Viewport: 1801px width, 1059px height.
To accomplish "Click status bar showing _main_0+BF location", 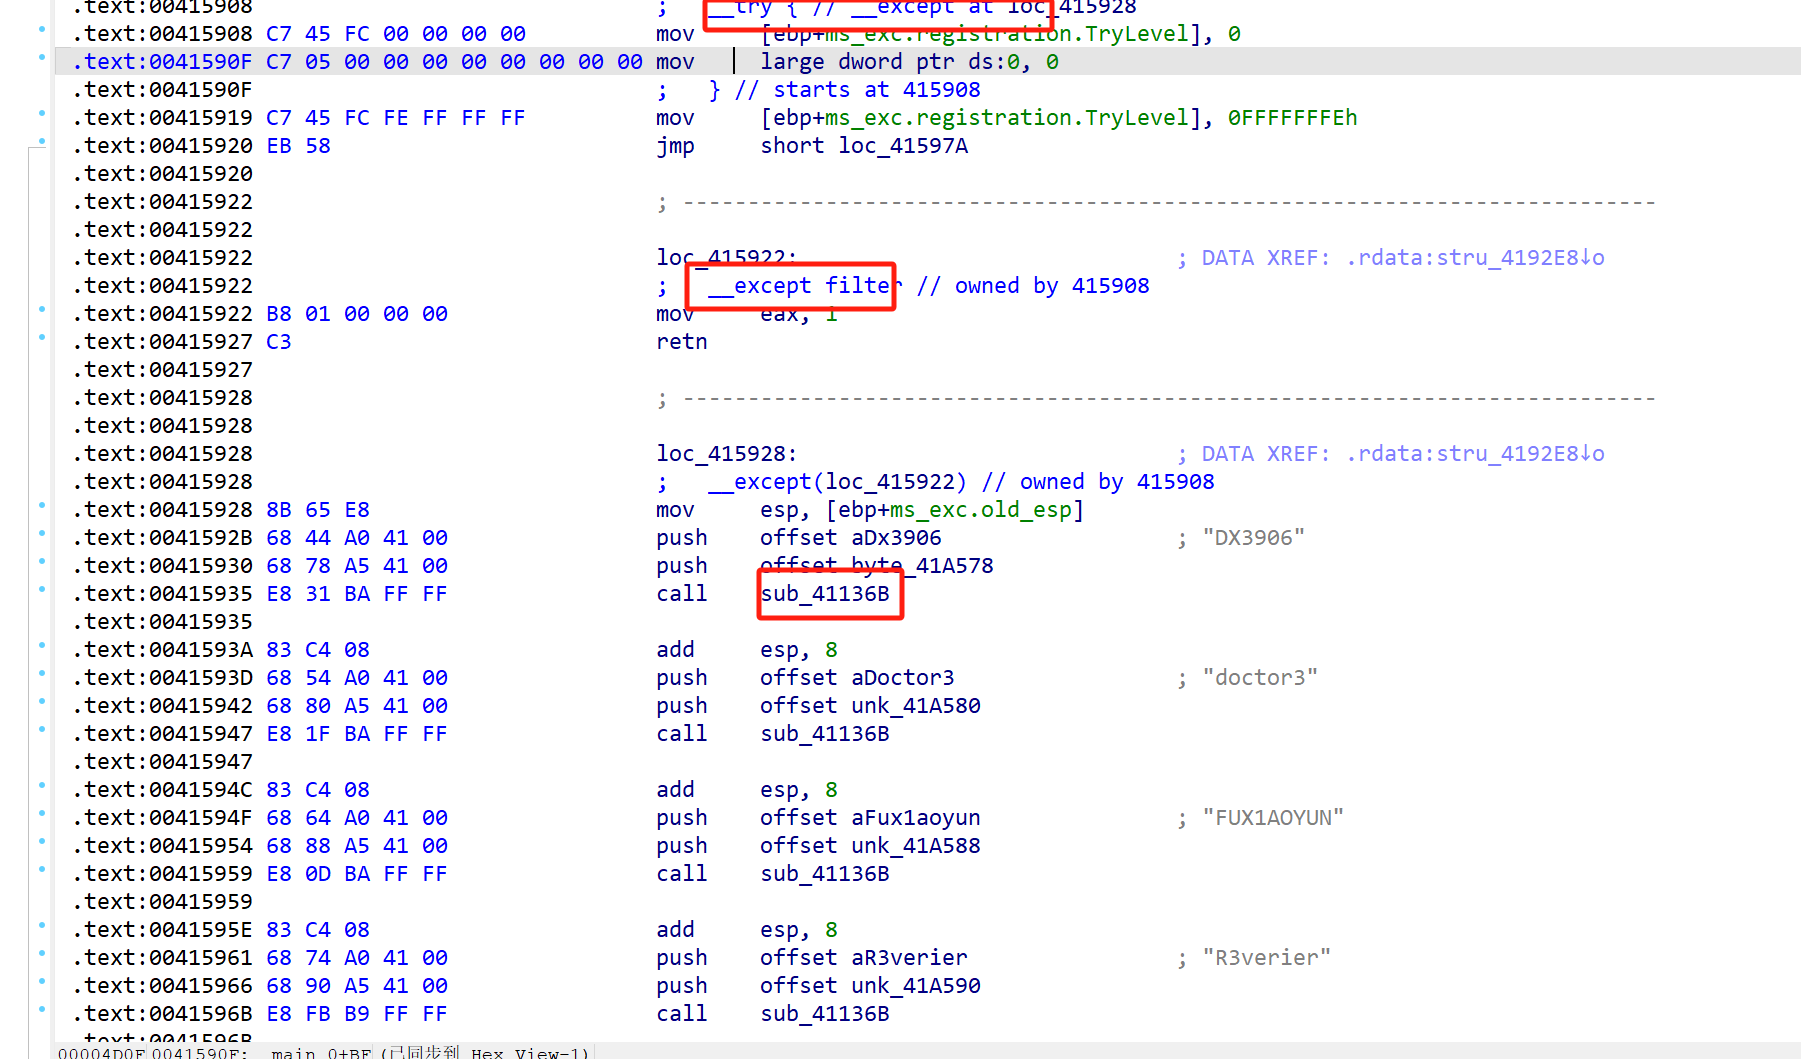I will tap(320, 1052).
